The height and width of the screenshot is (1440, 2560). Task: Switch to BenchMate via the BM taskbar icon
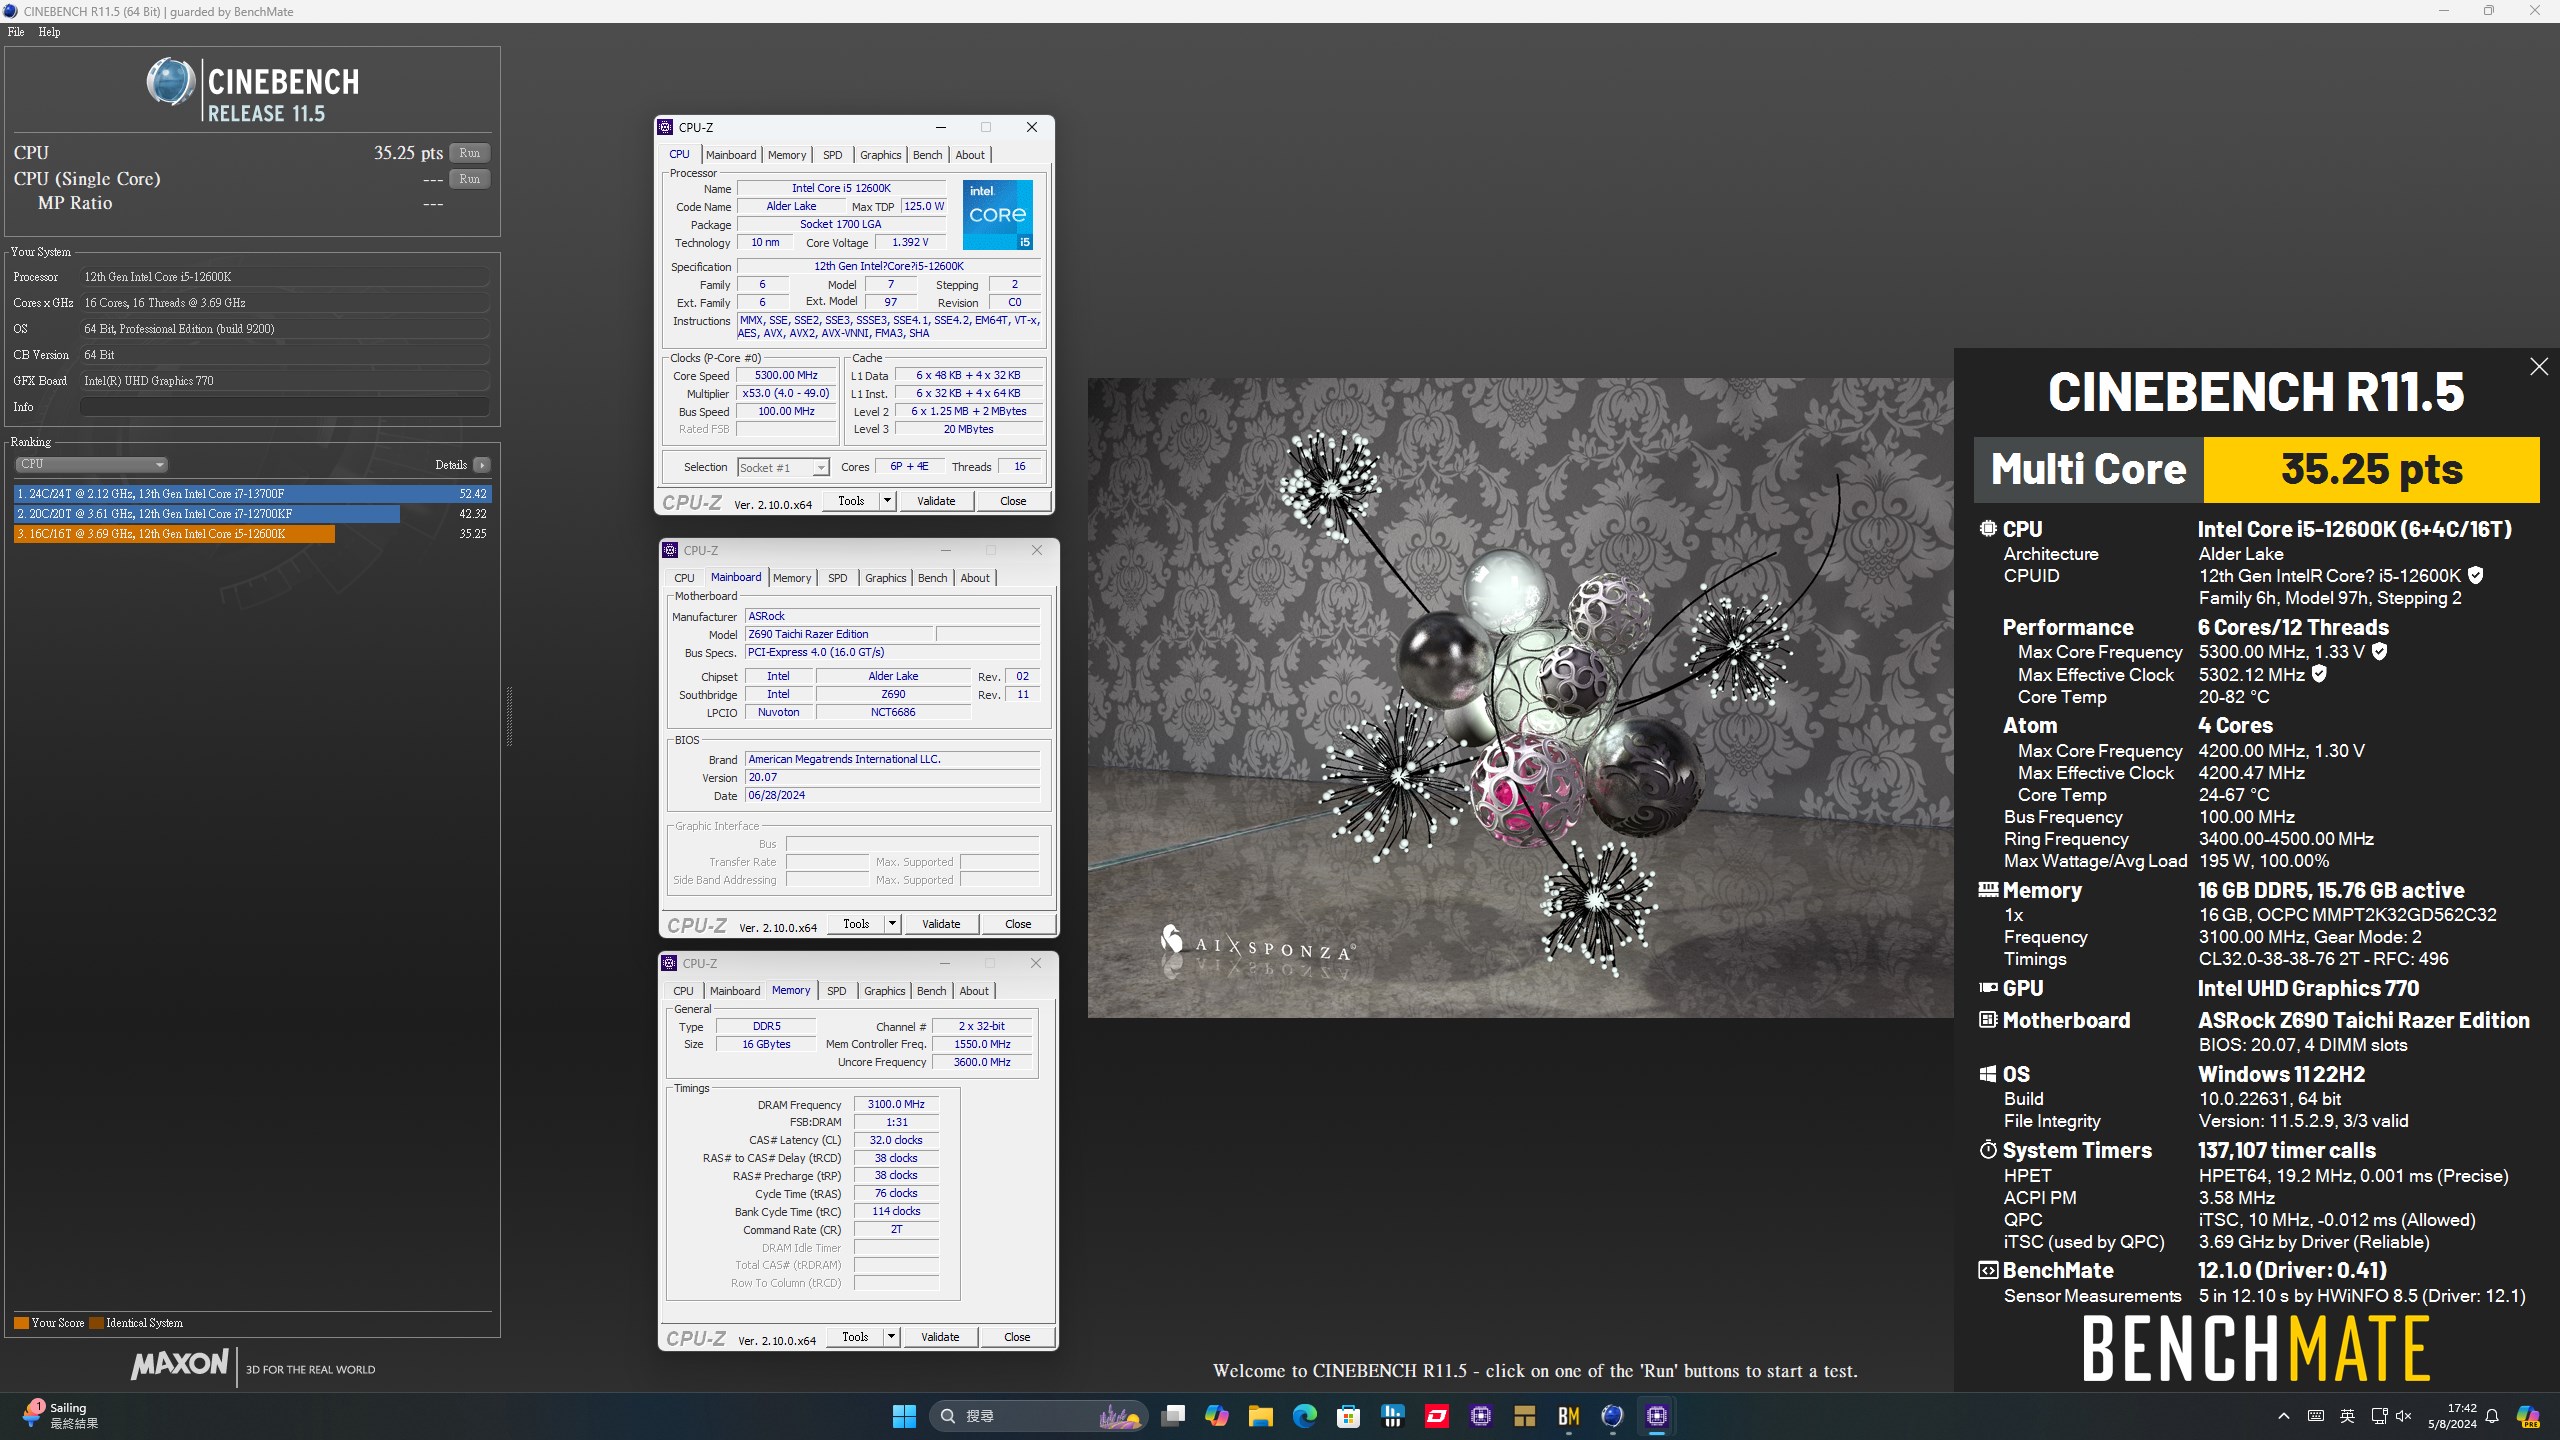pos(1569,1416)
